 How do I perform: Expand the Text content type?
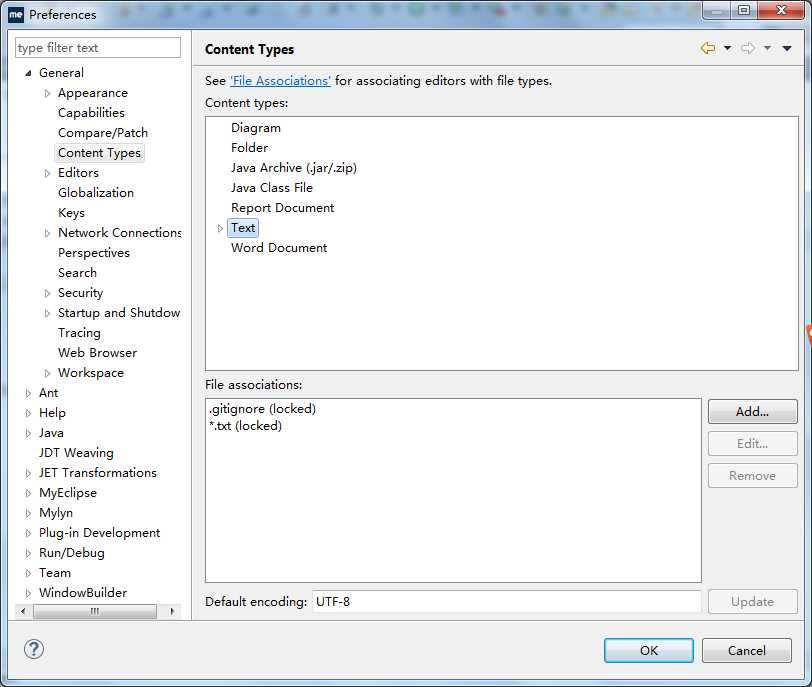[220, 228]
